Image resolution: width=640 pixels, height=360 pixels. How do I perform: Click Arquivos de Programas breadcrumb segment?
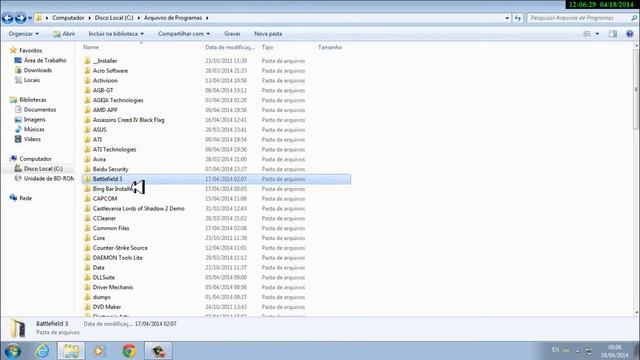(173, 18)
